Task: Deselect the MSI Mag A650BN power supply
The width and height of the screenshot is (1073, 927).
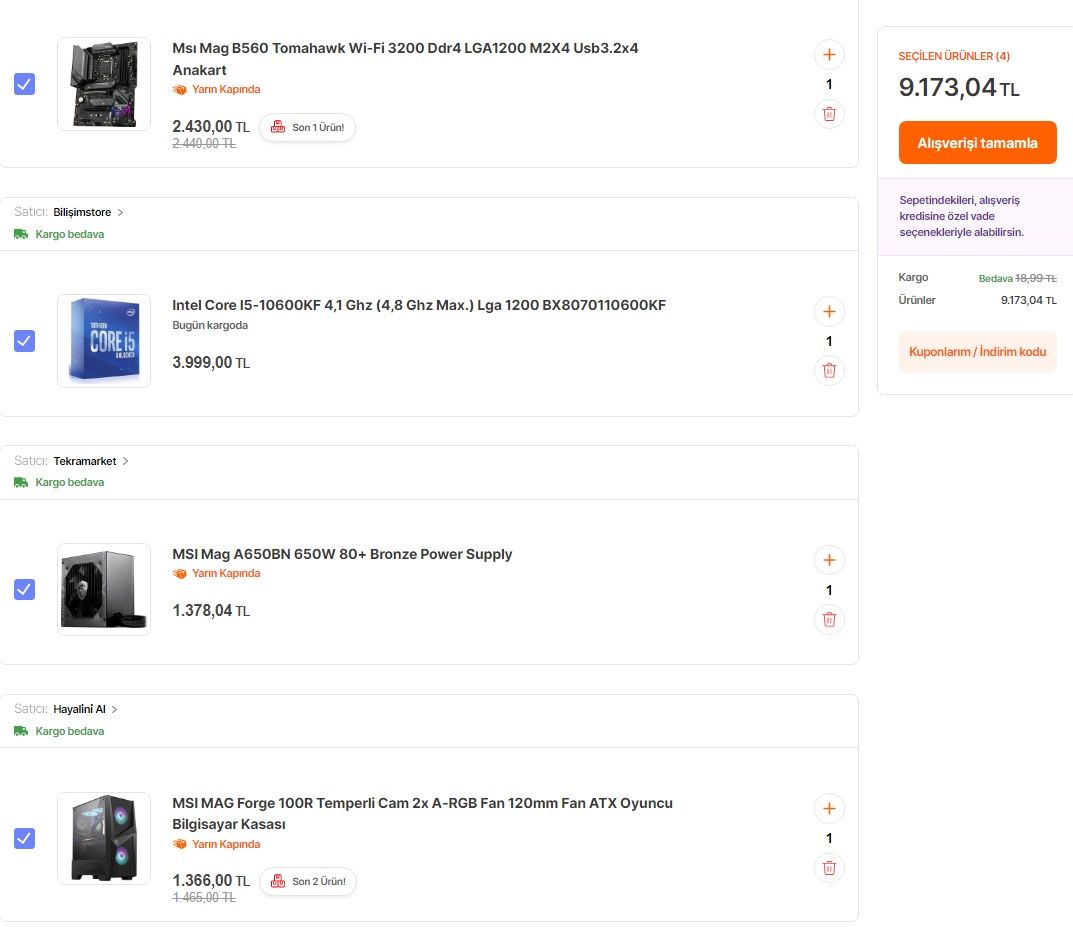Action: 25,589
